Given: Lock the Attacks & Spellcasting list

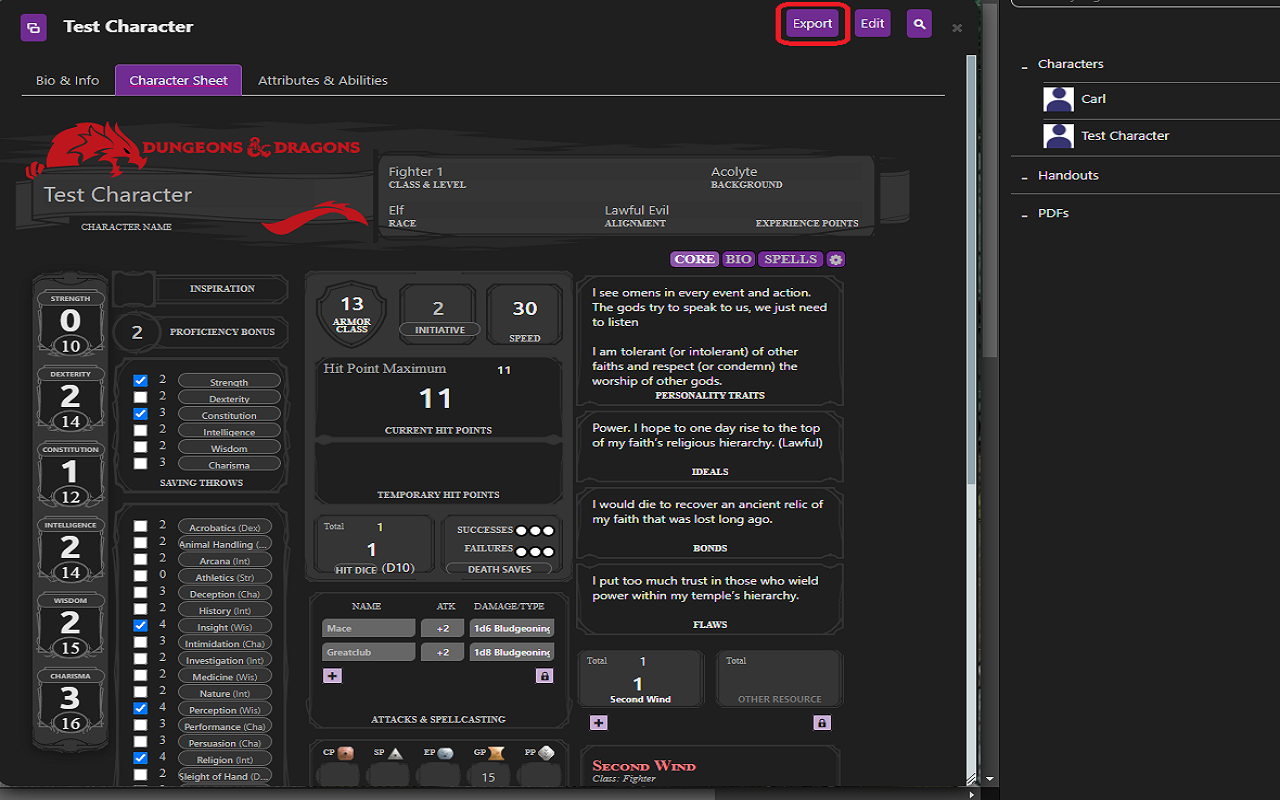Looking at the screenshot, I should [545, 675].
